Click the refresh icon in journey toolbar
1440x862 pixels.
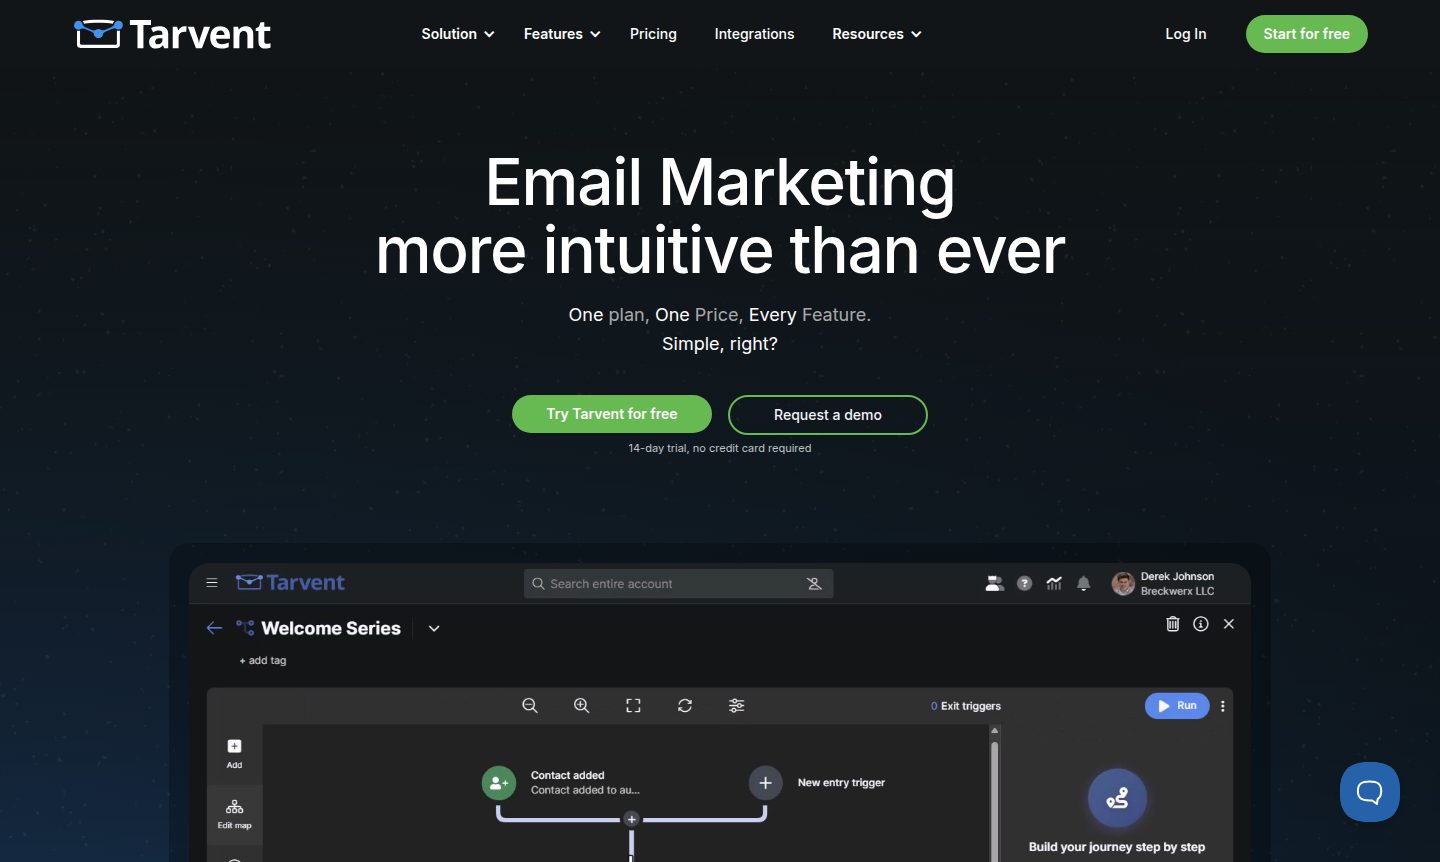(685, 706)
